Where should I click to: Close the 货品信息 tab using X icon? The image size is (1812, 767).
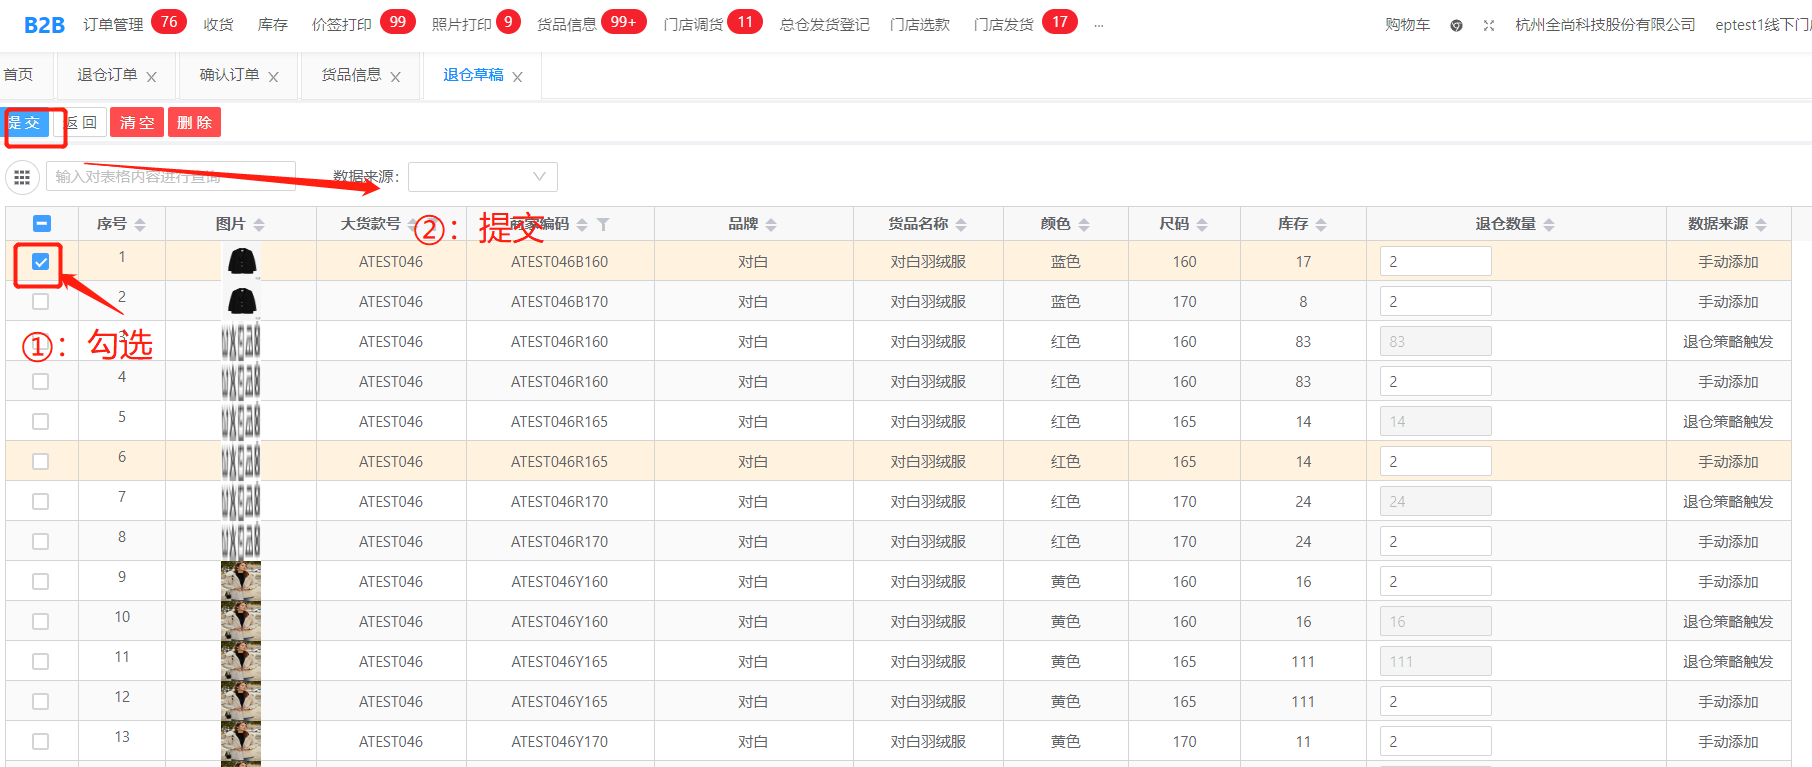pos(396,77)
